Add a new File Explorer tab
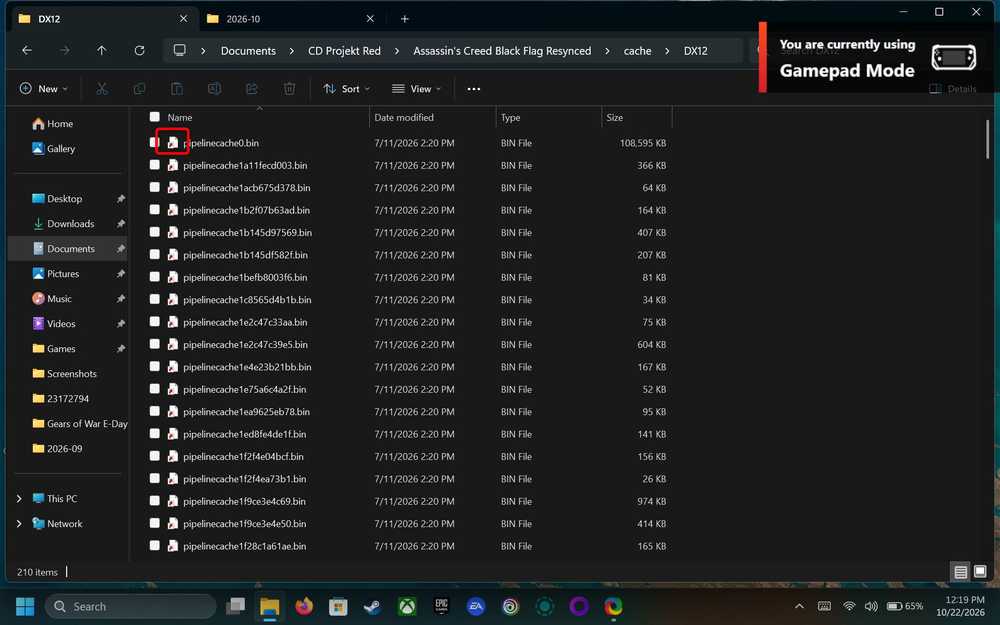Image resolution: width=1000 pixels, height=625 pixels. click(404, 19)
